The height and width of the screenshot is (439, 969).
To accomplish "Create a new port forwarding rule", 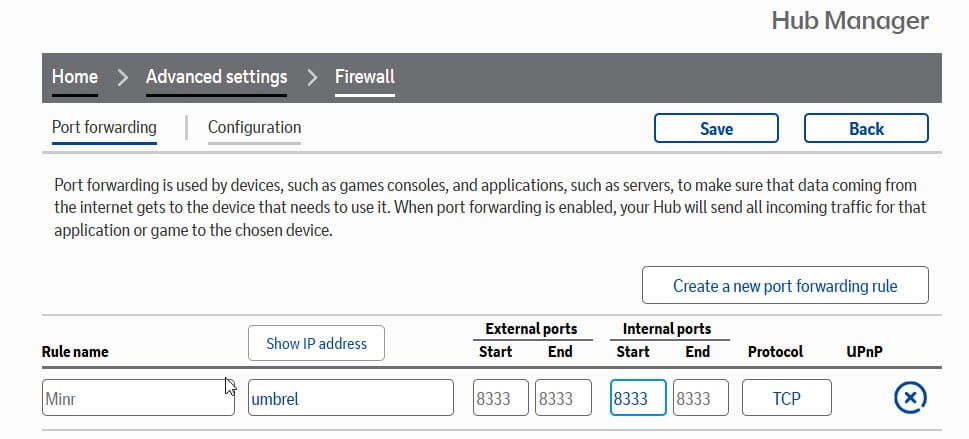I will click(785, 286).
